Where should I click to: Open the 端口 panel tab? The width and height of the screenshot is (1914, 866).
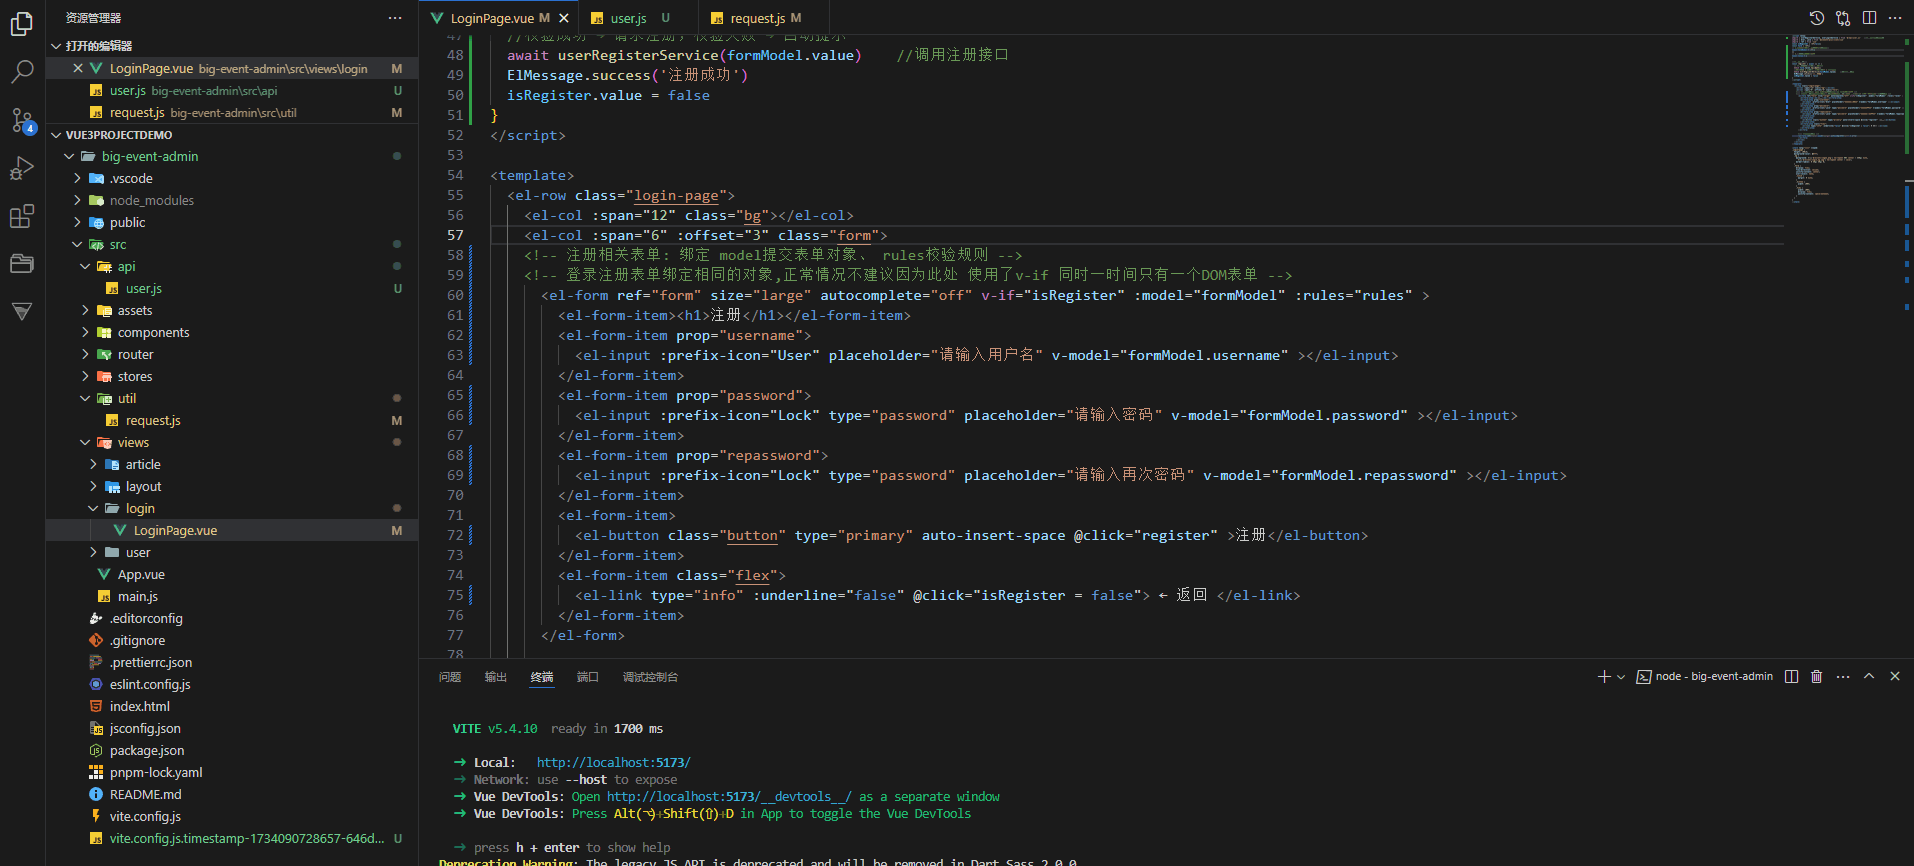pos(588,677)
